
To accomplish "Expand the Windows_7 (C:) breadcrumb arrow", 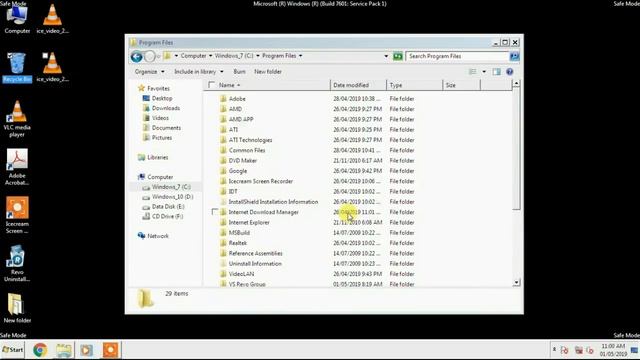I will point(258,56).
